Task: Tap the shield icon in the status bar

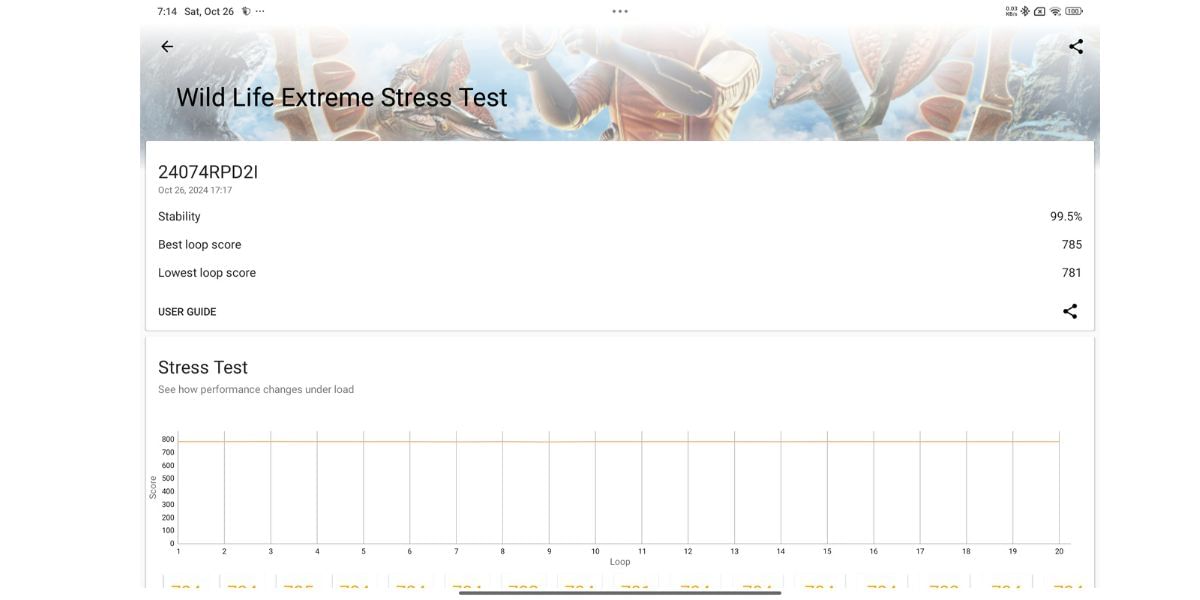Action: click(x=246, y=12)
